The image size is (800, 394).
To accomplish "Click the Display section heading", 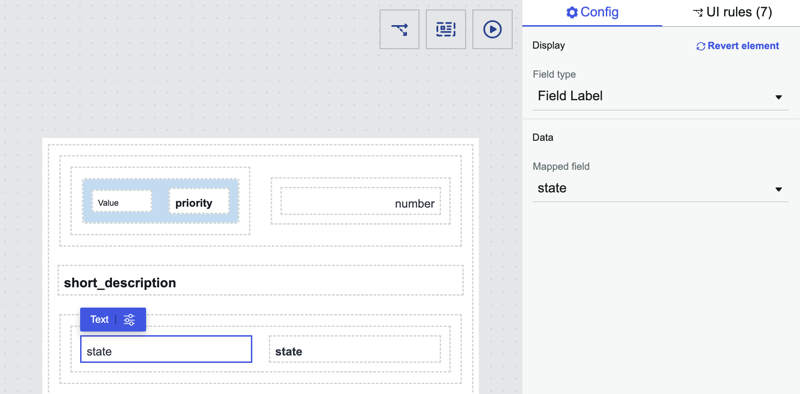I will [x=548, y=45].
